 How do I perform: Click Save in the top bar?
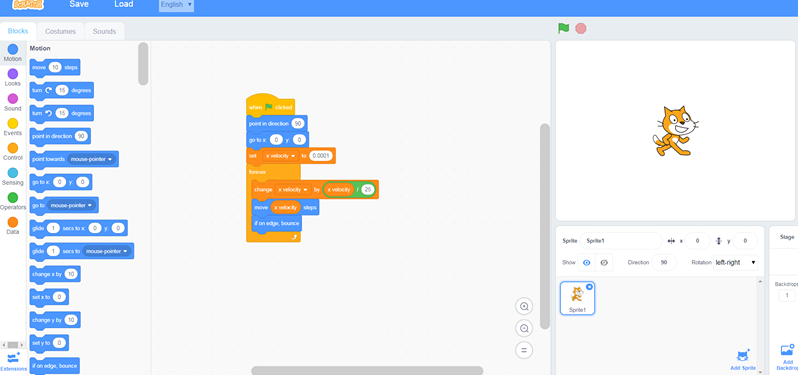click(x=79, y=4)
